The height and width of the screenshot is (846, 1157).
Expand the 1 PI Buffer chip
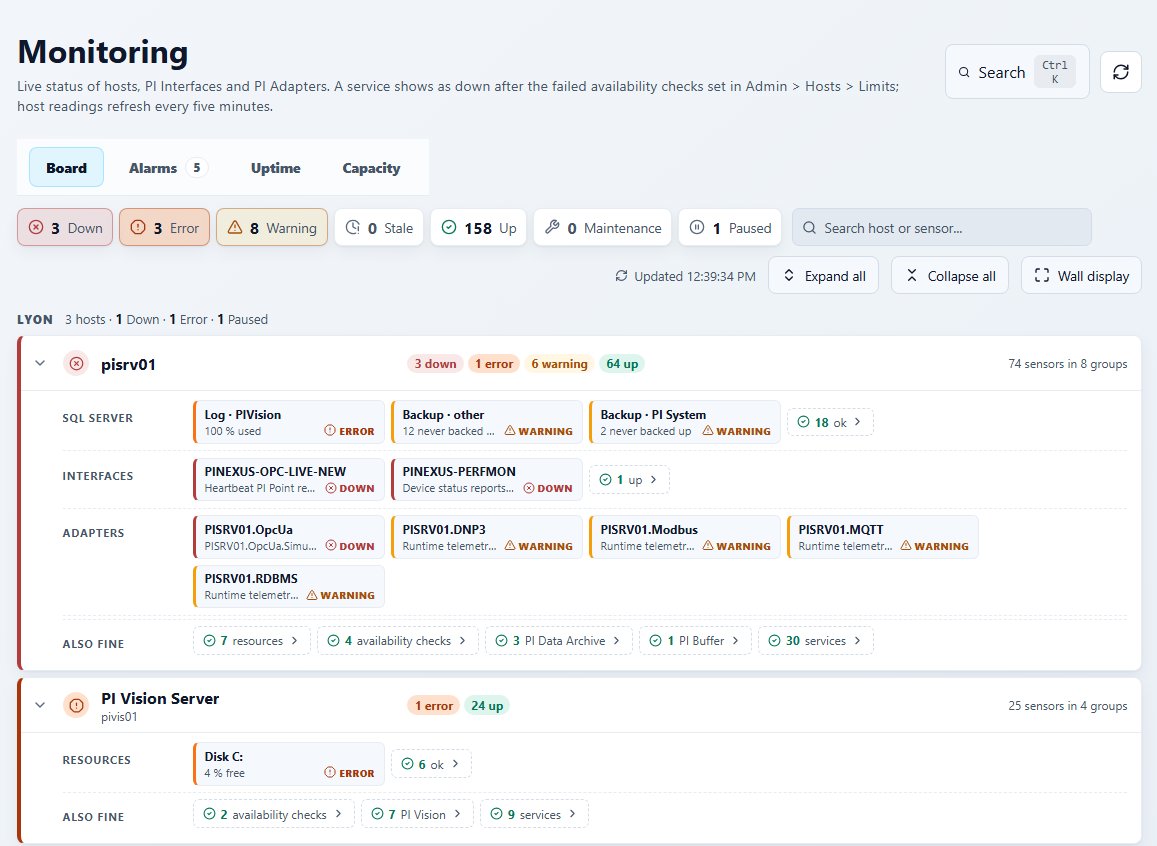coord(695,640)
